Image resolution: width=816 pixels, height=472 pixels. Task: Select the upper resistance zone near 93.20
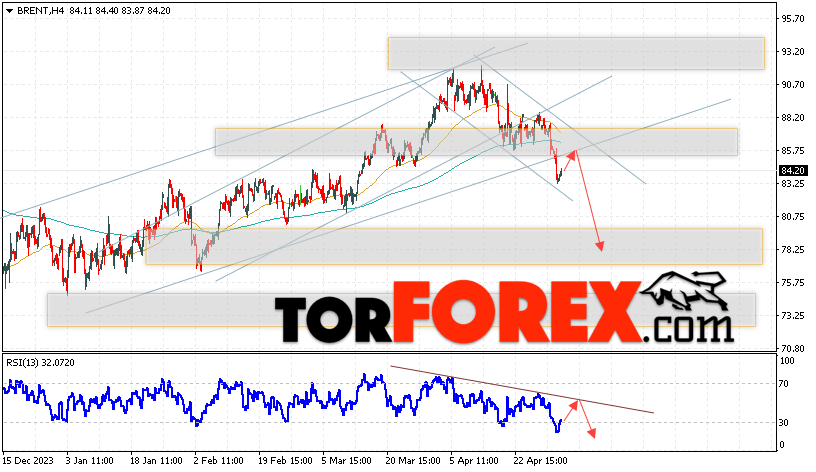[576, 54]
